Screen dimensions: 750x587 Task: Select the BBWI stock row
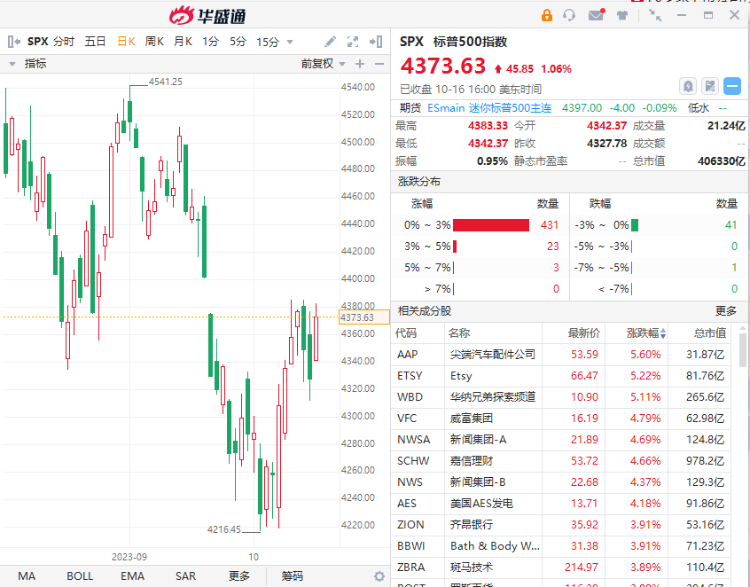(561, 546)
